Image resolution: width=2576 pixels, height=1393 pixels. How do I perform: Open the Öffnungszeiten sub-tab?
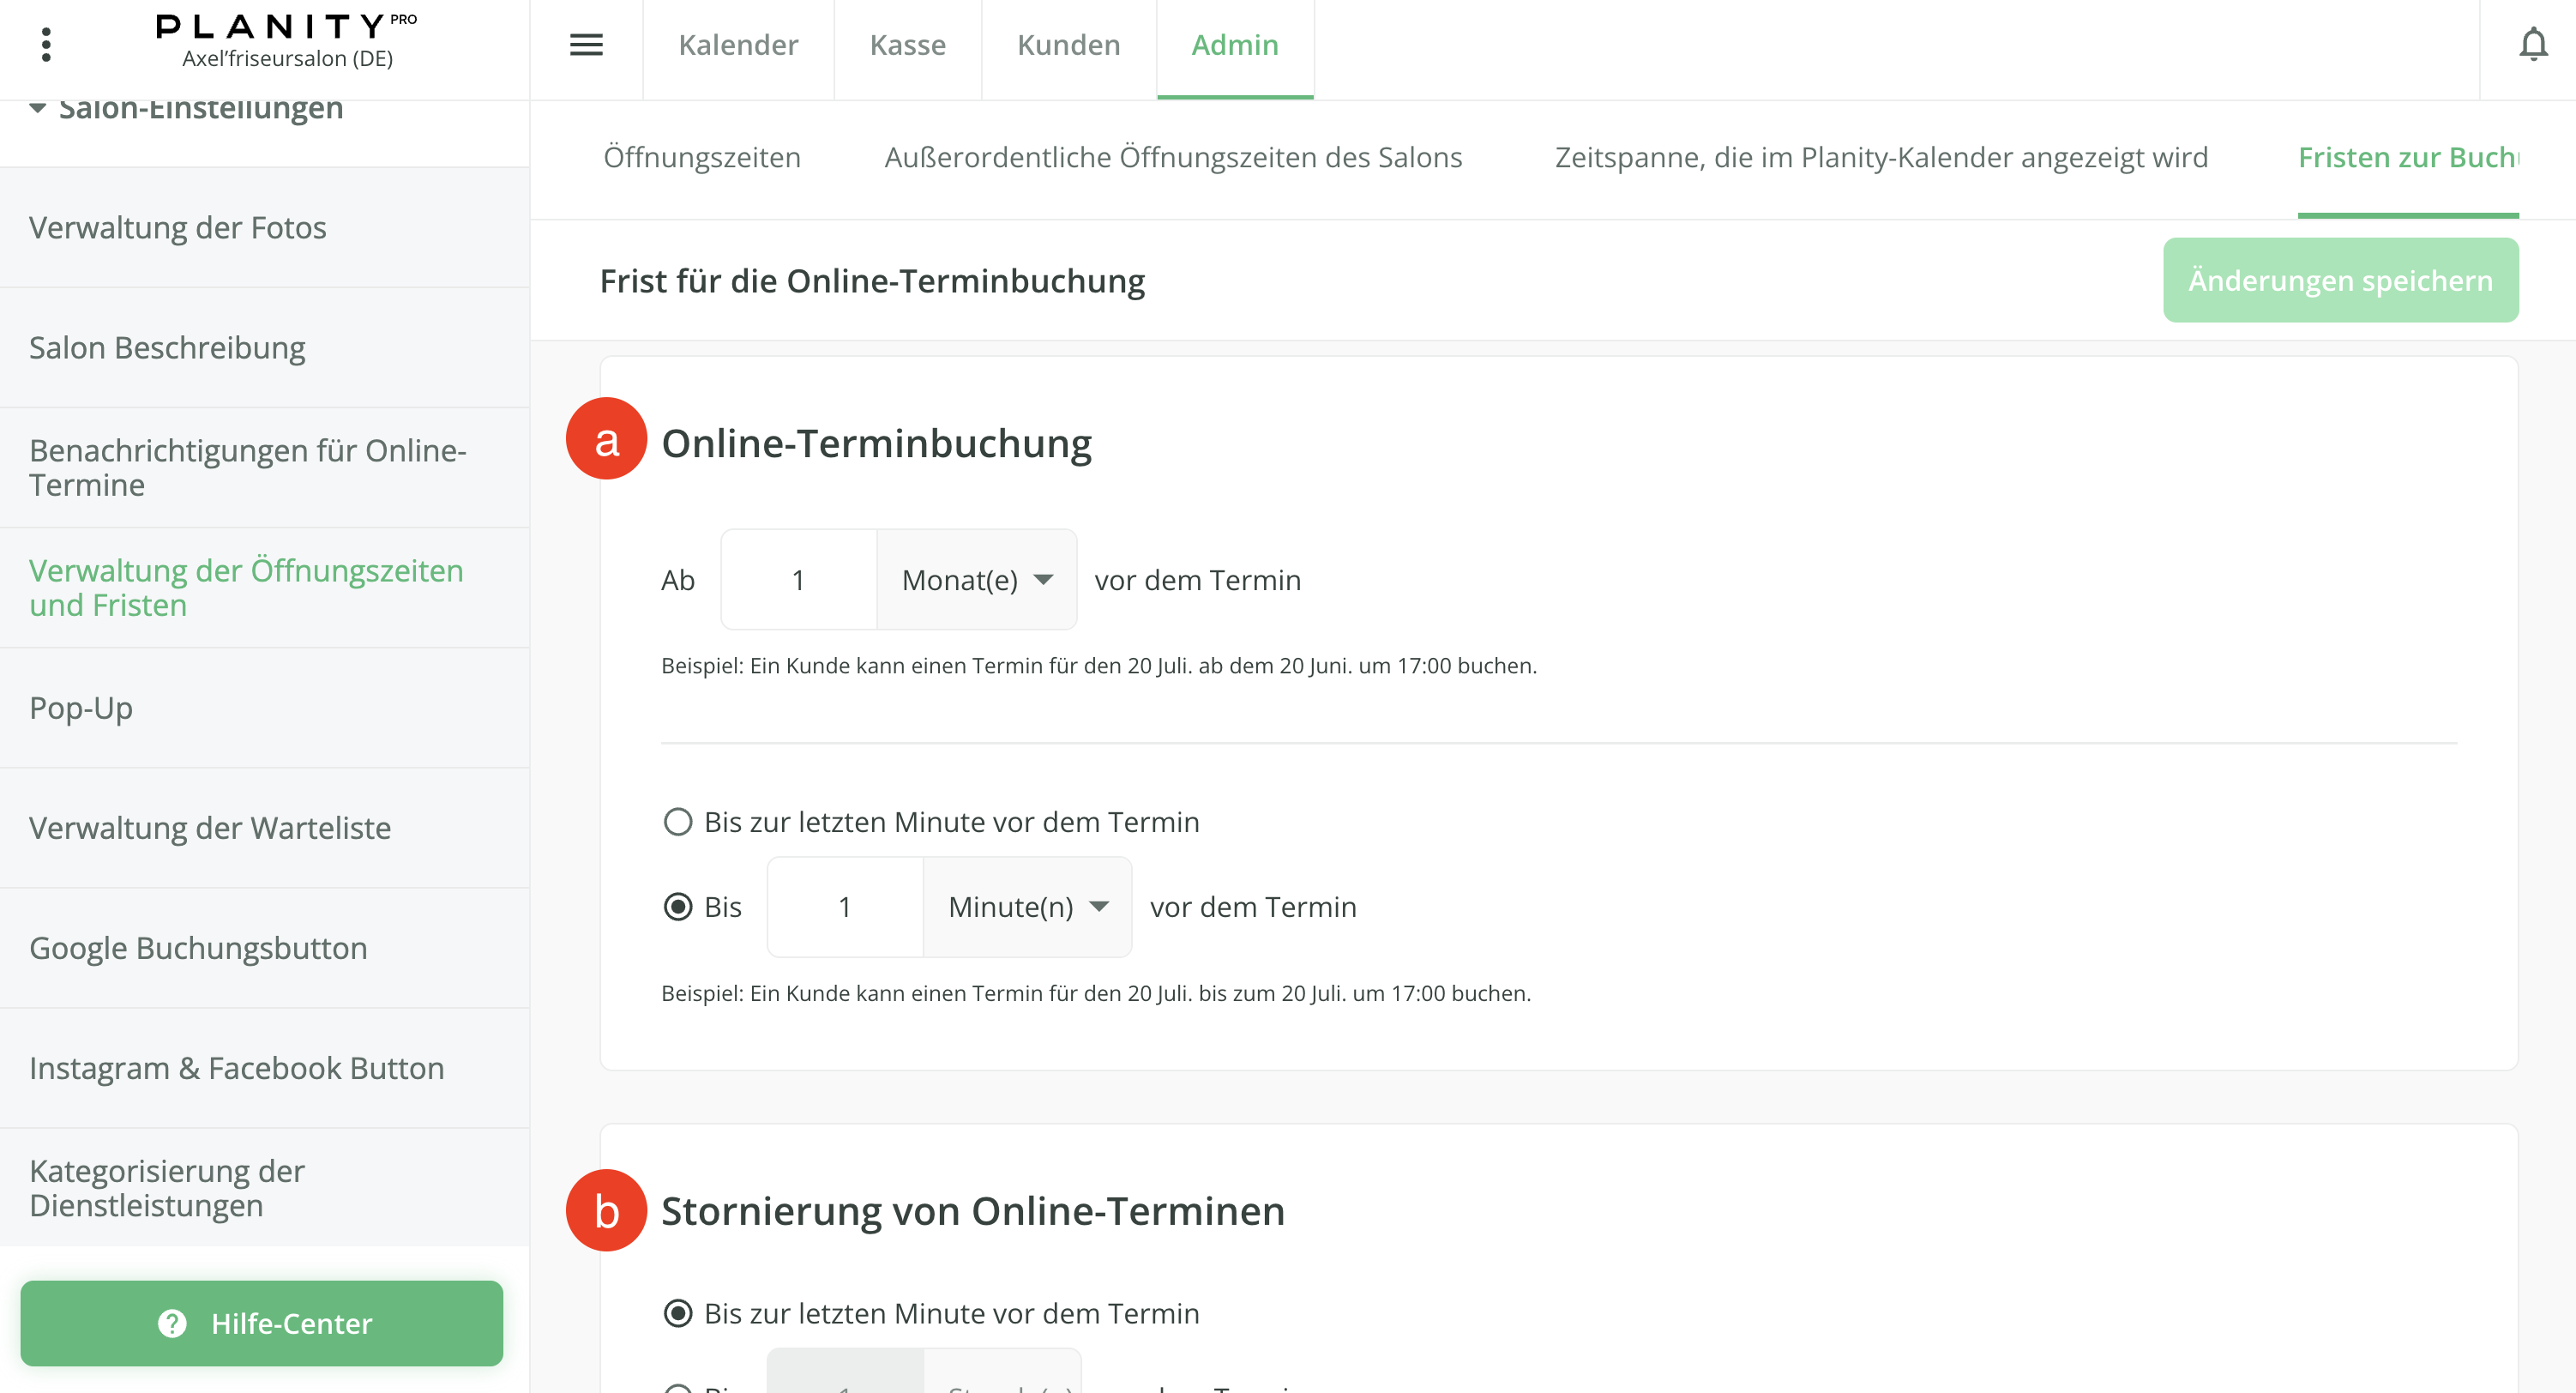(702, 157)
